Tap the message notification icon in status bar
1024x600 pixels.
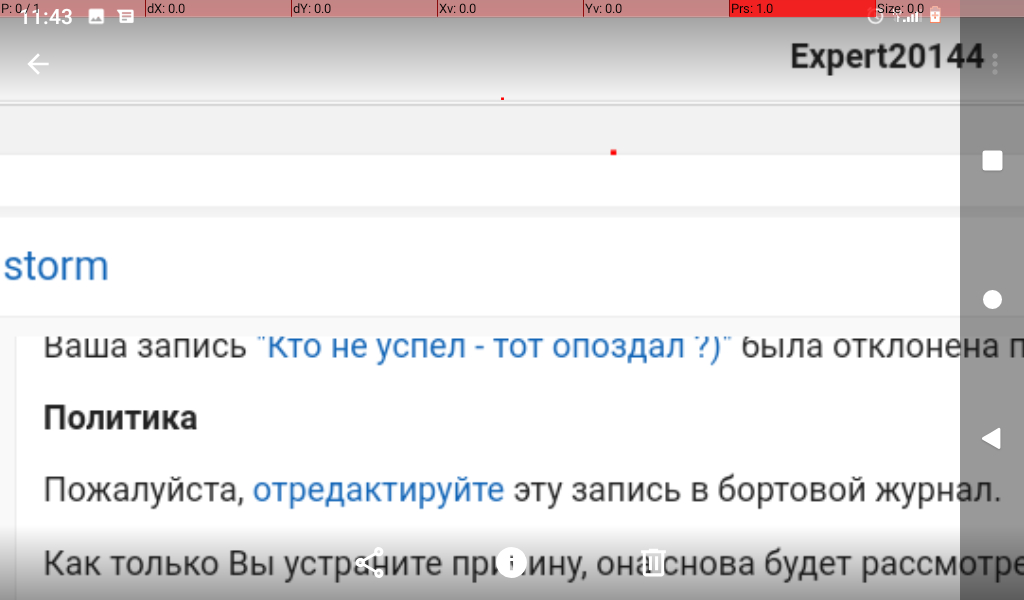click(x=126, y=16)
